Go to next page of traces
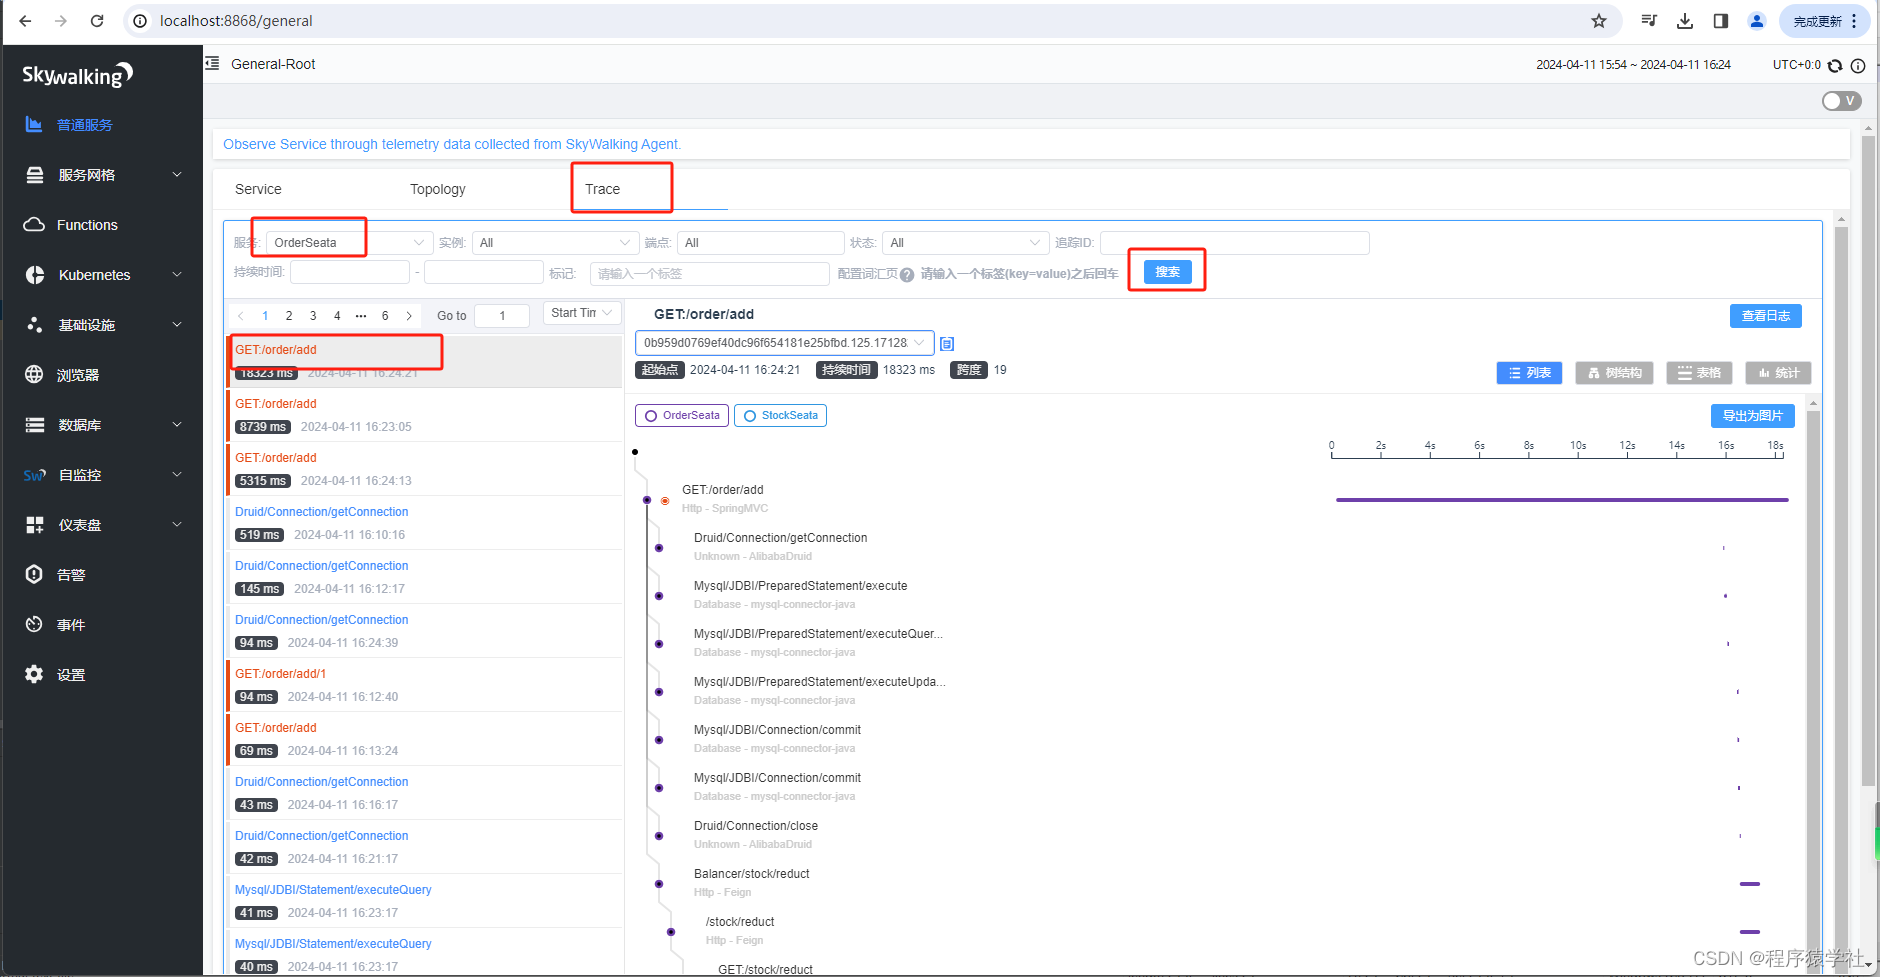The width and height of the screenshot is (1880, 977). (x=409, y=316)
